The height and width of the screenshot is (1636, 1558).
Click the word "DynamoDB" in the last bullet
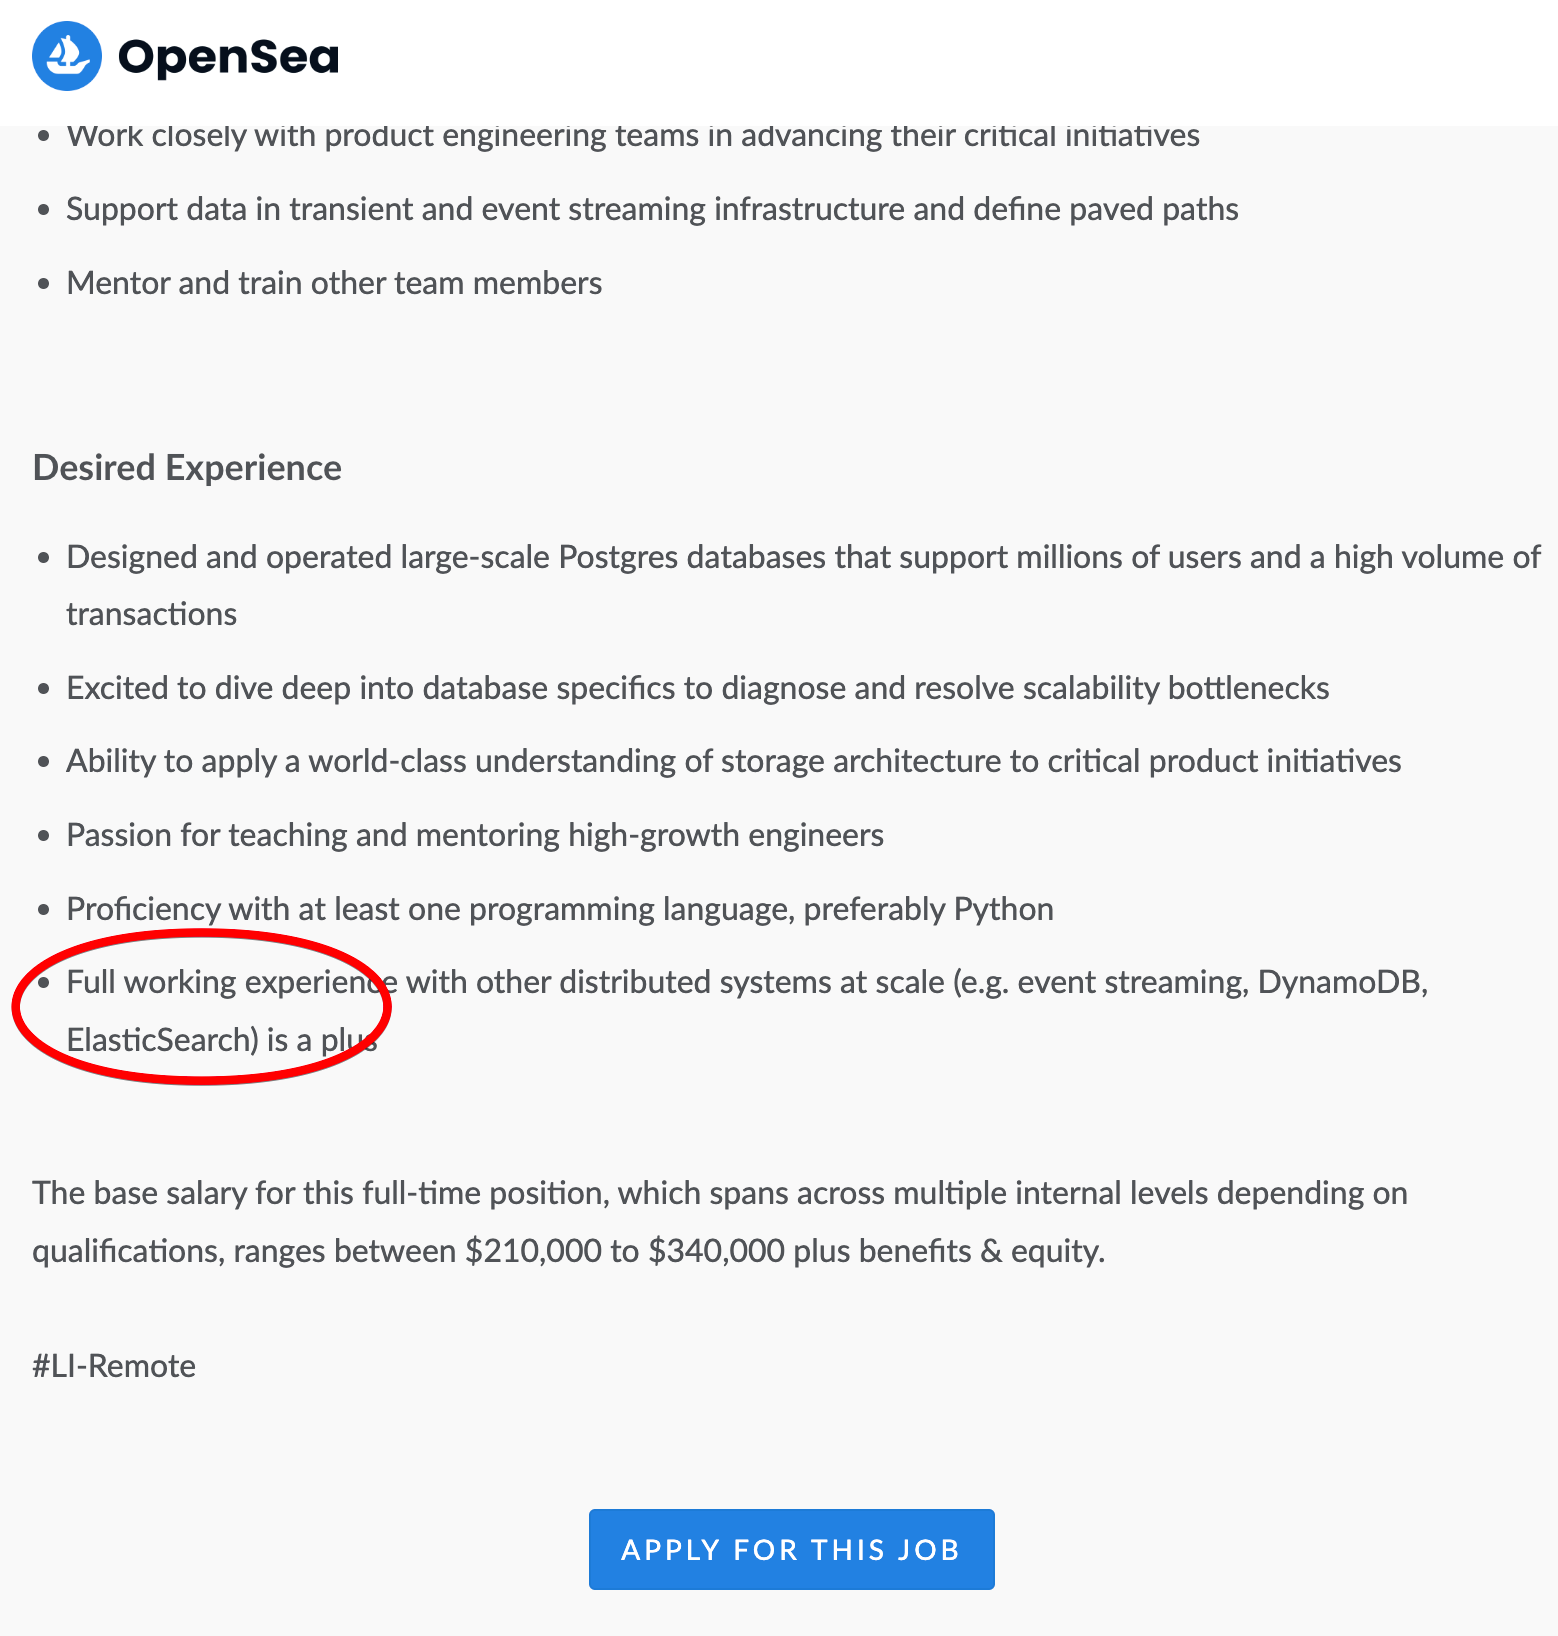coord(1342,983)
